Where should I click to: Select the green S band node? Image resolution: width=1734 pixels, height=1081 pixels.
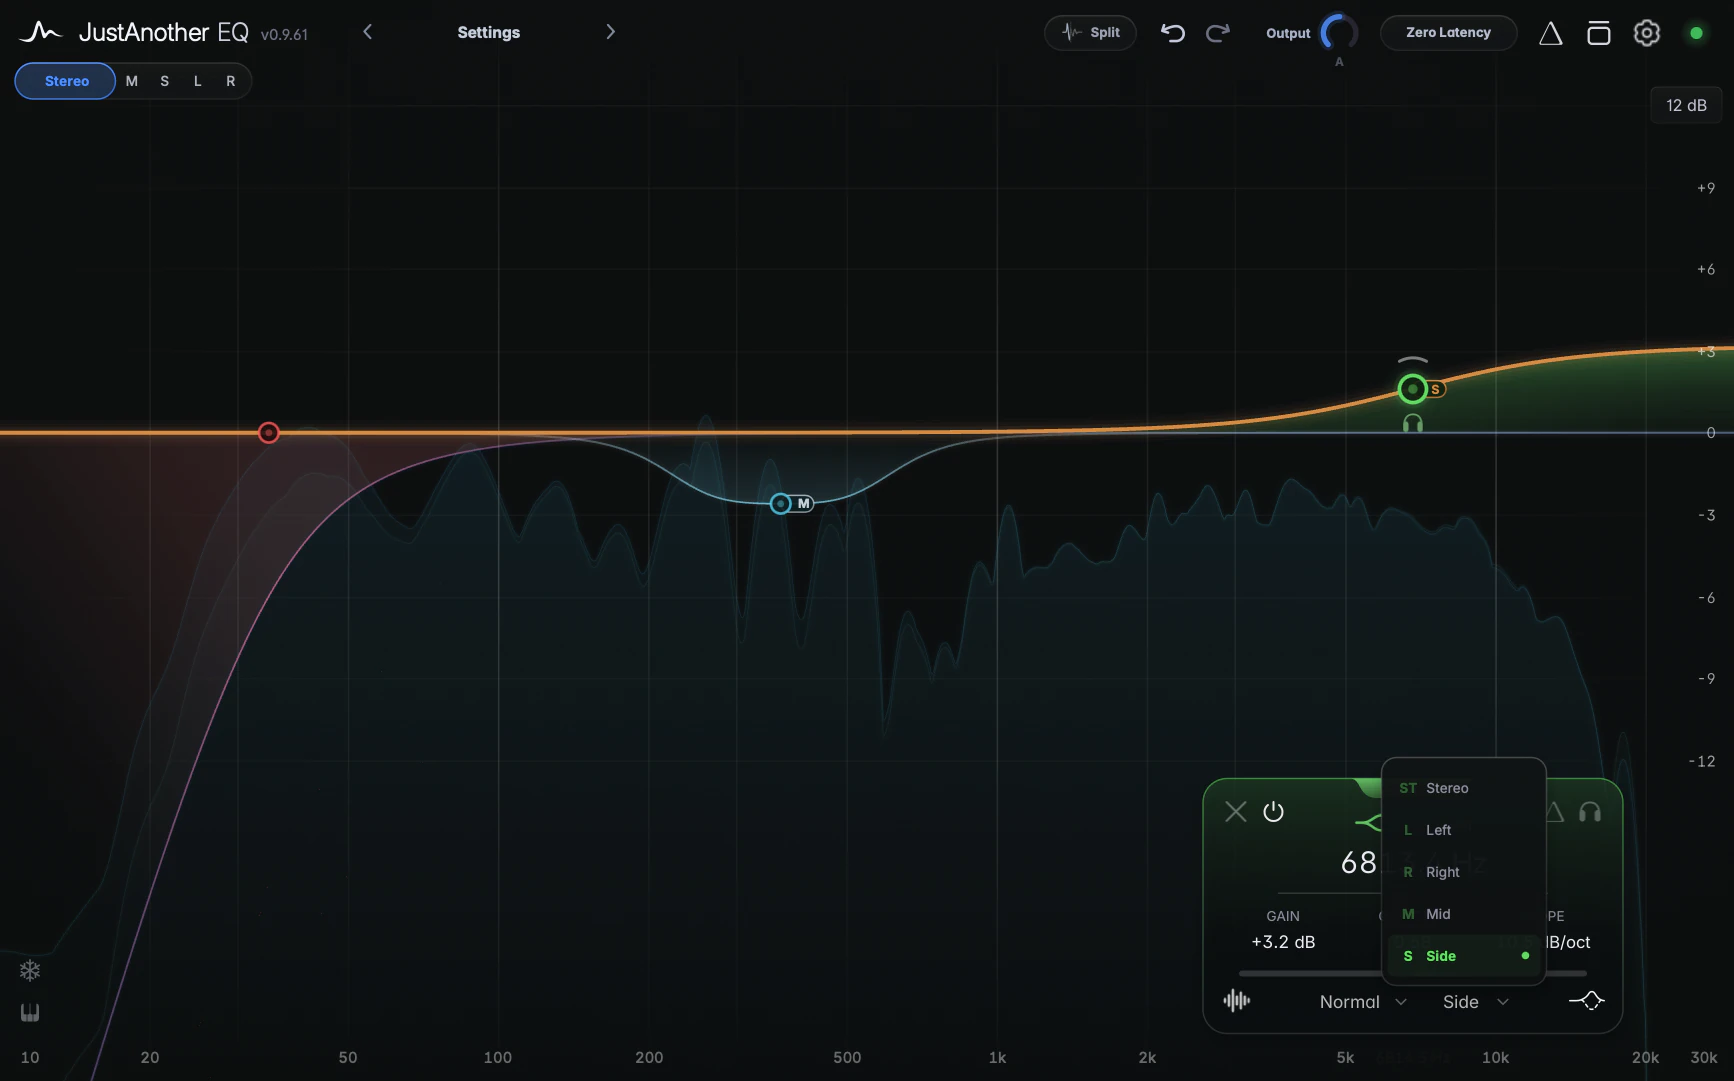pyautogui.click(x=1412, y=388)
